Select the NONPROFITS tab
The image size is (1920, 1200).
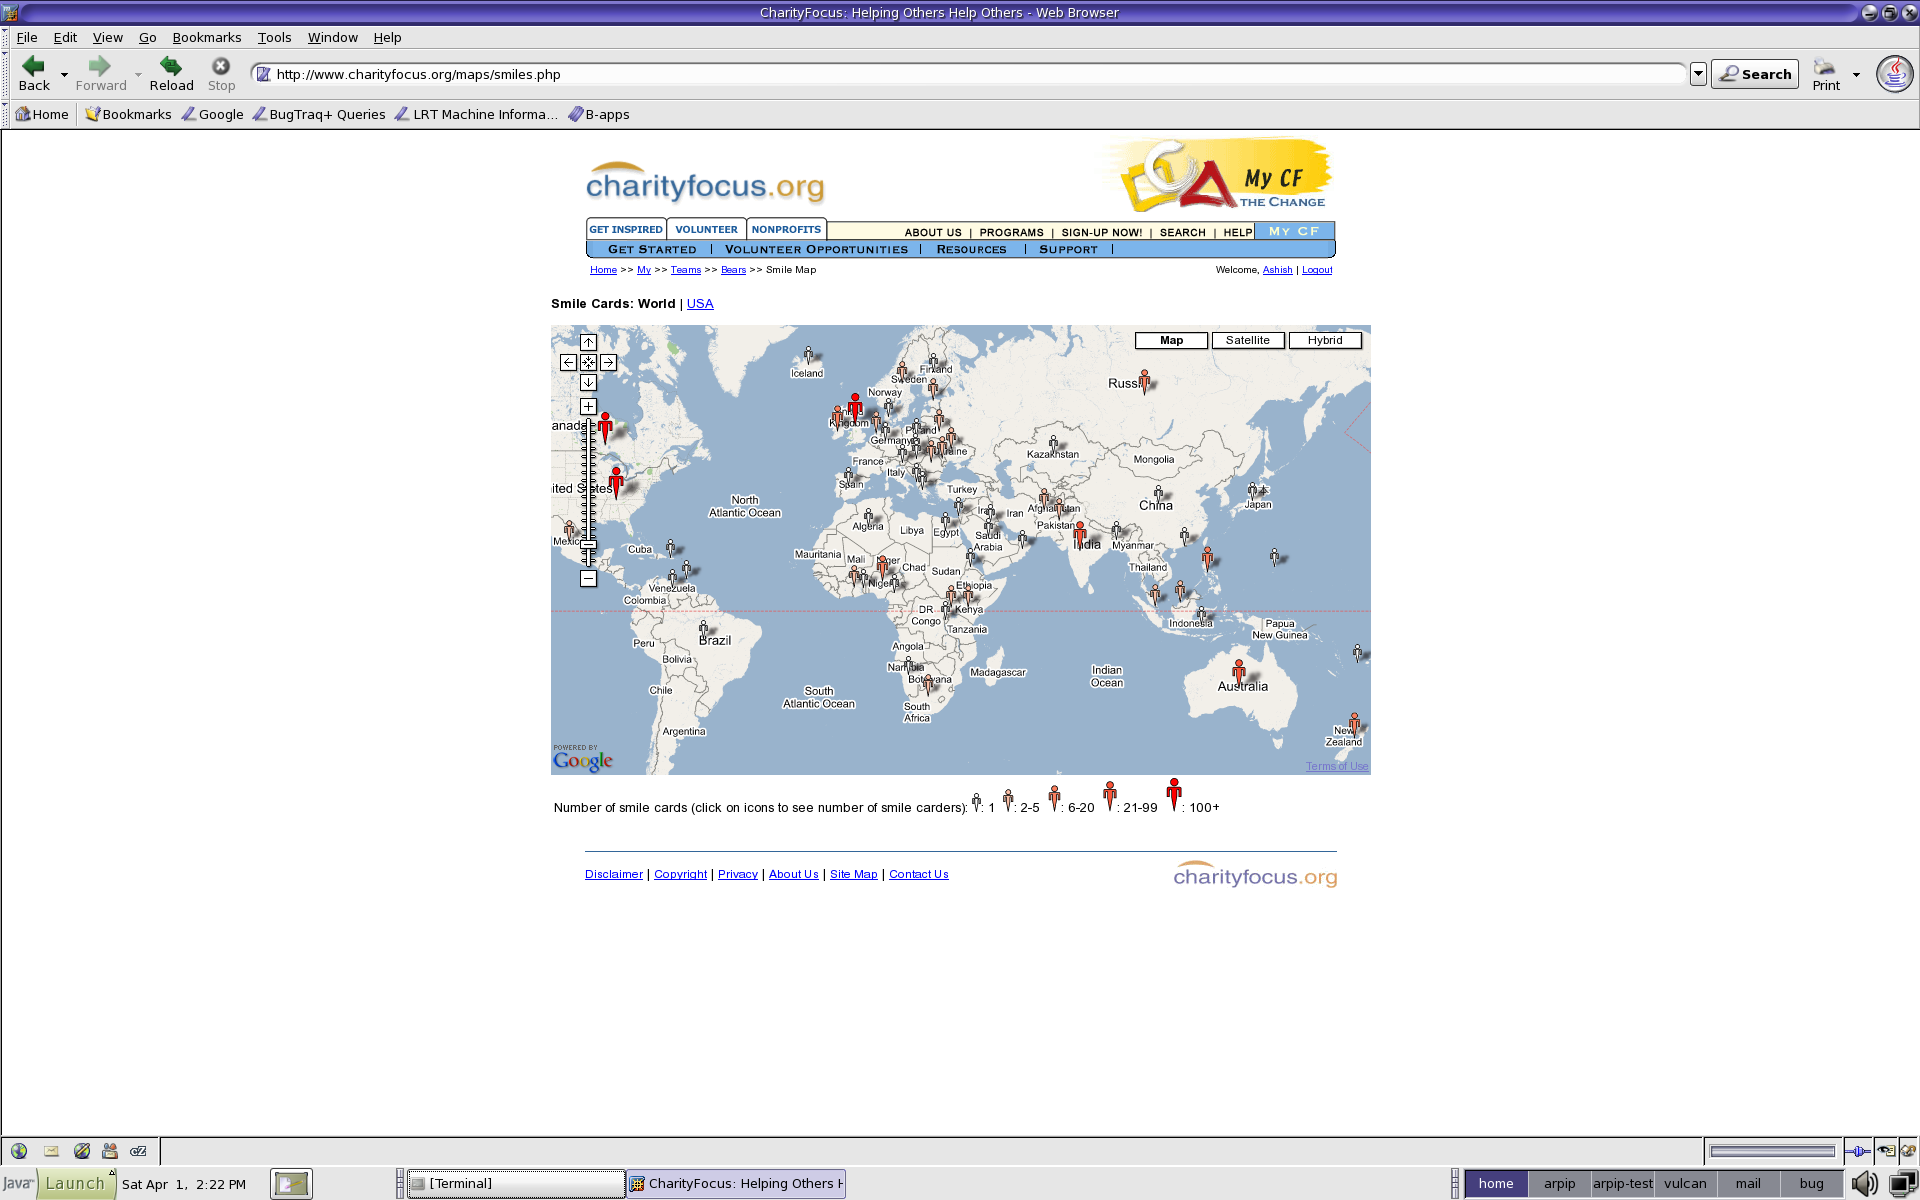786,229
